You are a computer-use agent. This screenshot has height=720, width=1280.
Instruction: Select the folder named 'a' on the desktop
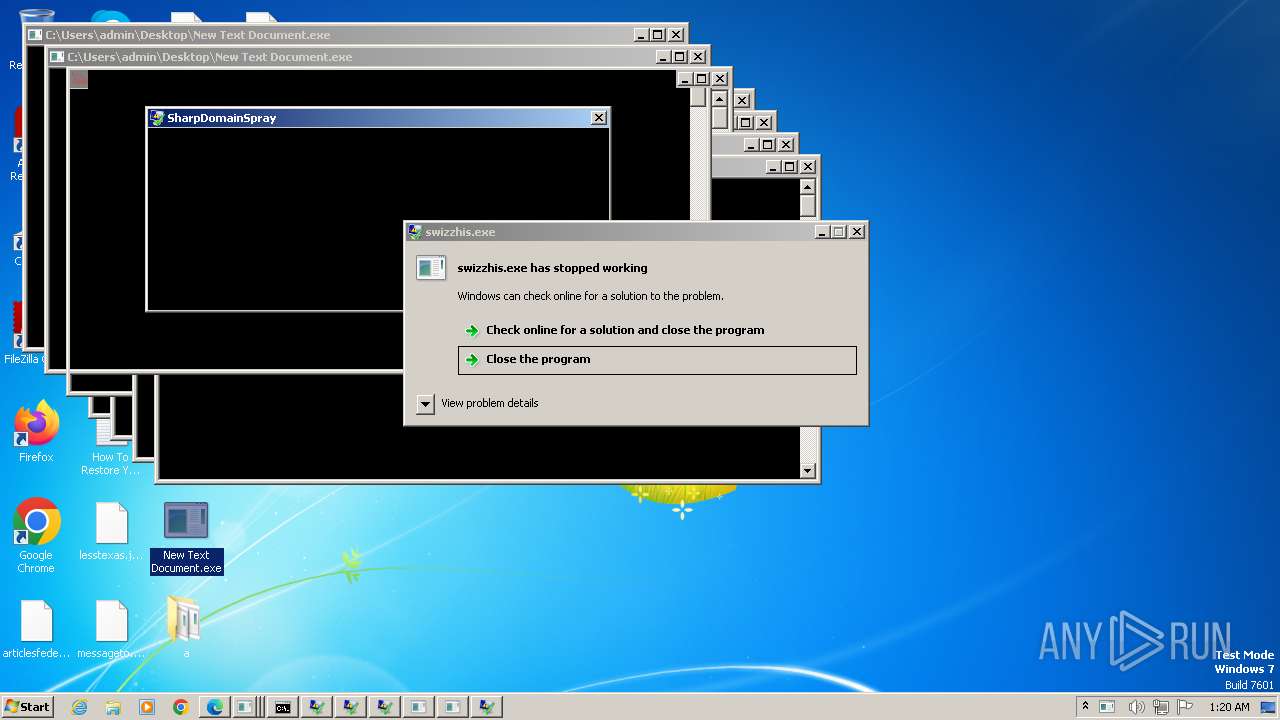186,627
